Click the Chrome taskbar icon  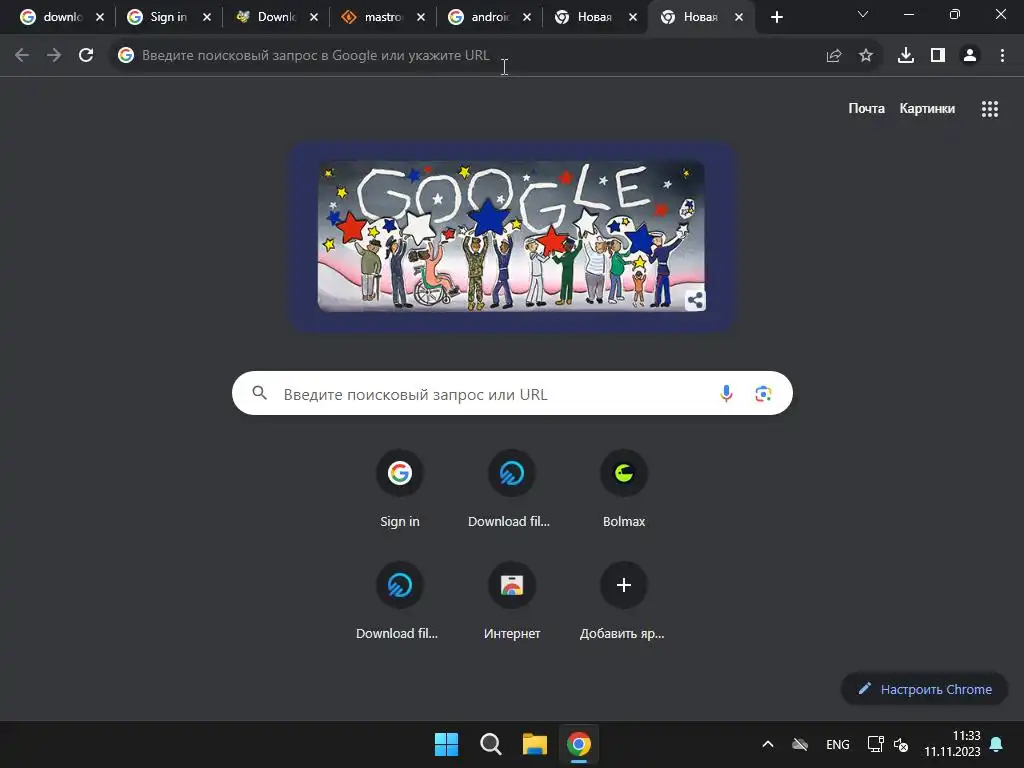point(579,744)
